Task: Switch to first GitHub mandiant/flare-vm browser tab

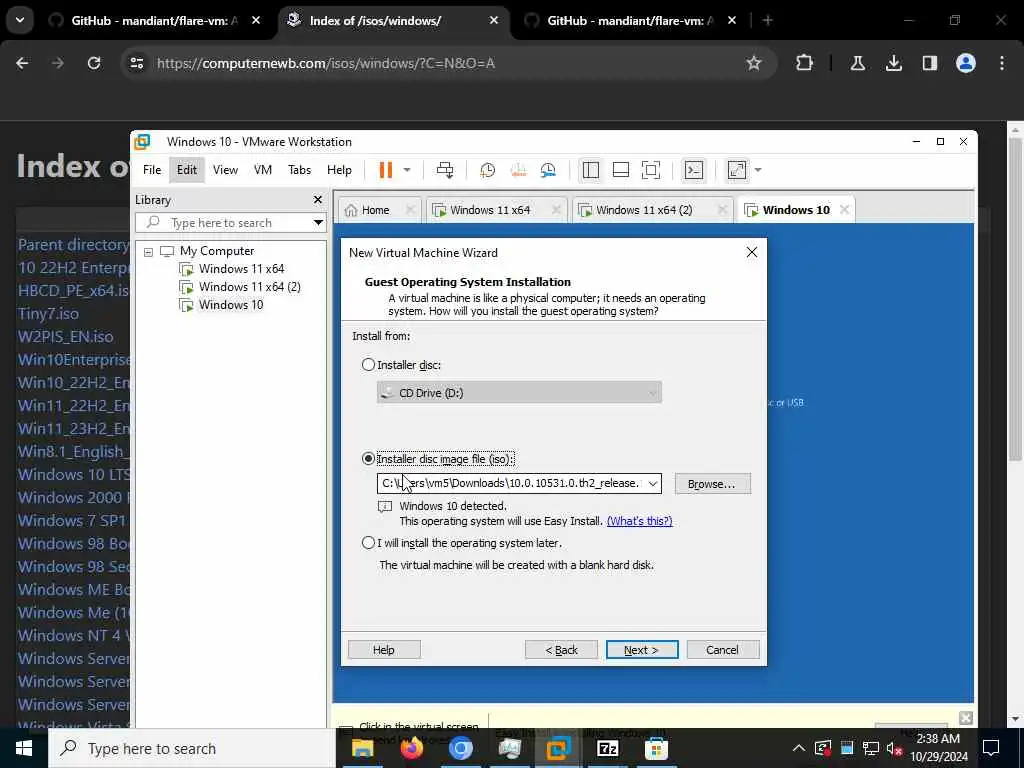Action: (x=155, y=21)
